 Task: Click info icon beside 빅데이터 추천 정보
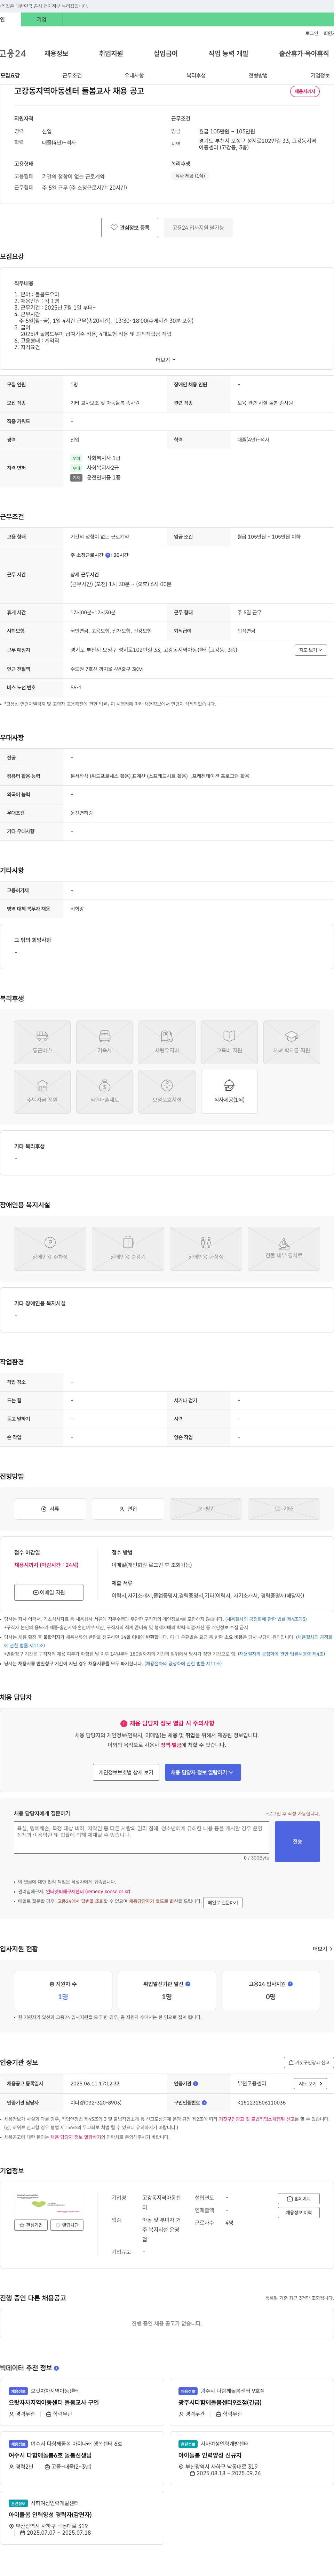(x=56, y=2368)
